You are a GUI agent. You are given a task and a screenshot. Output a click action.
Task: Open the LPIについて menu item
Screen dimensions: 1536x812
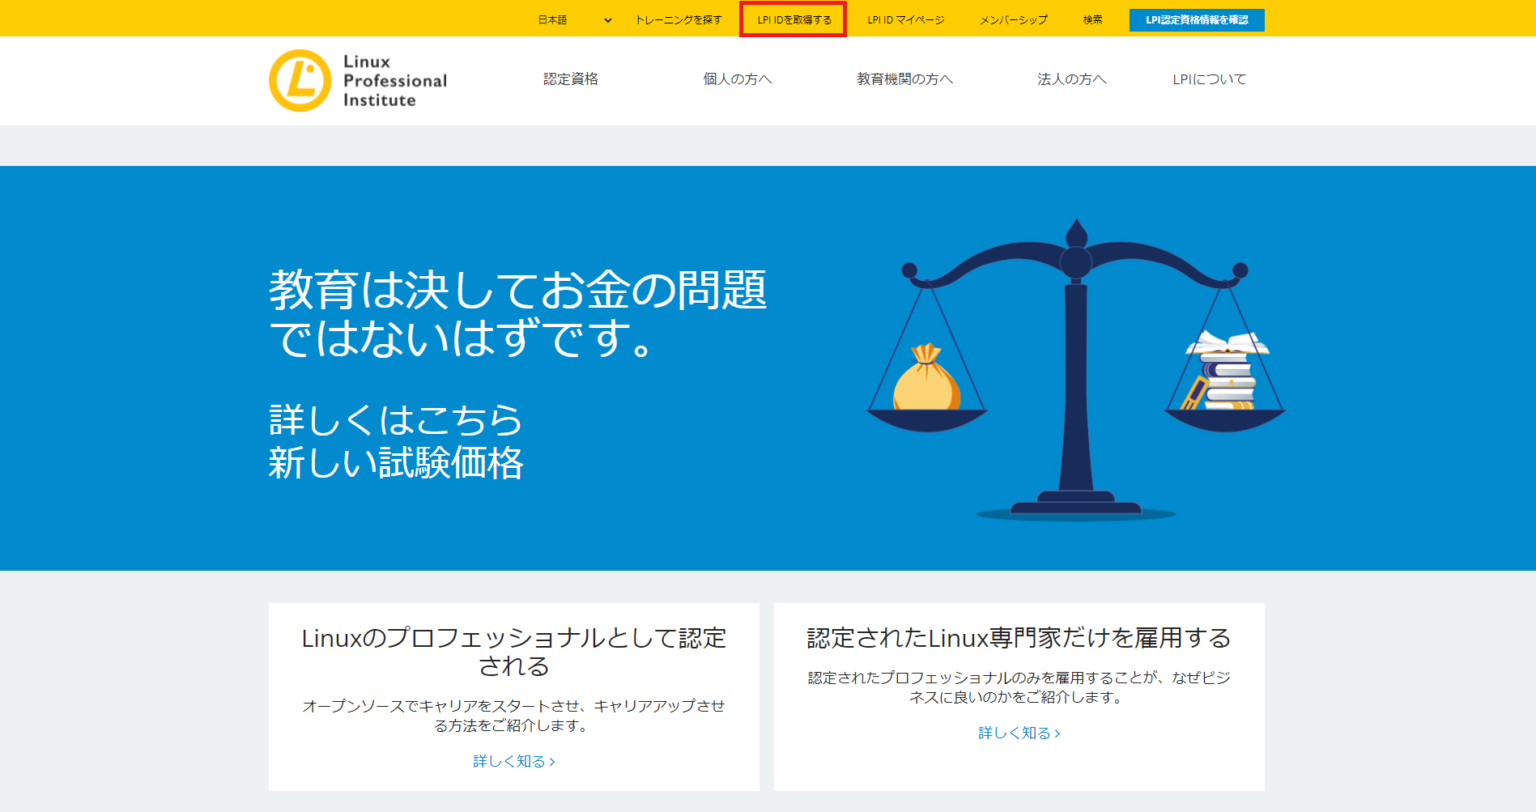pos(1209,79)
